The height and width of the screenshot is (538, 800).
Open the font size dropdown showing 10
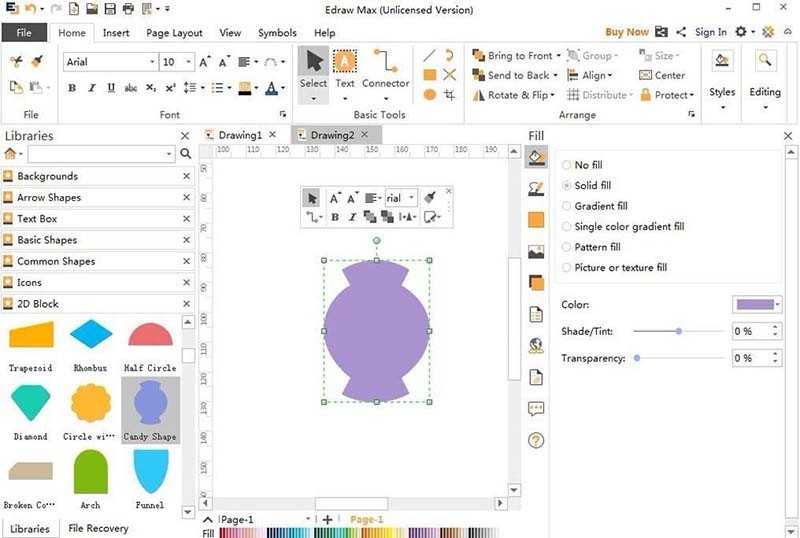(x=188, y=62)
